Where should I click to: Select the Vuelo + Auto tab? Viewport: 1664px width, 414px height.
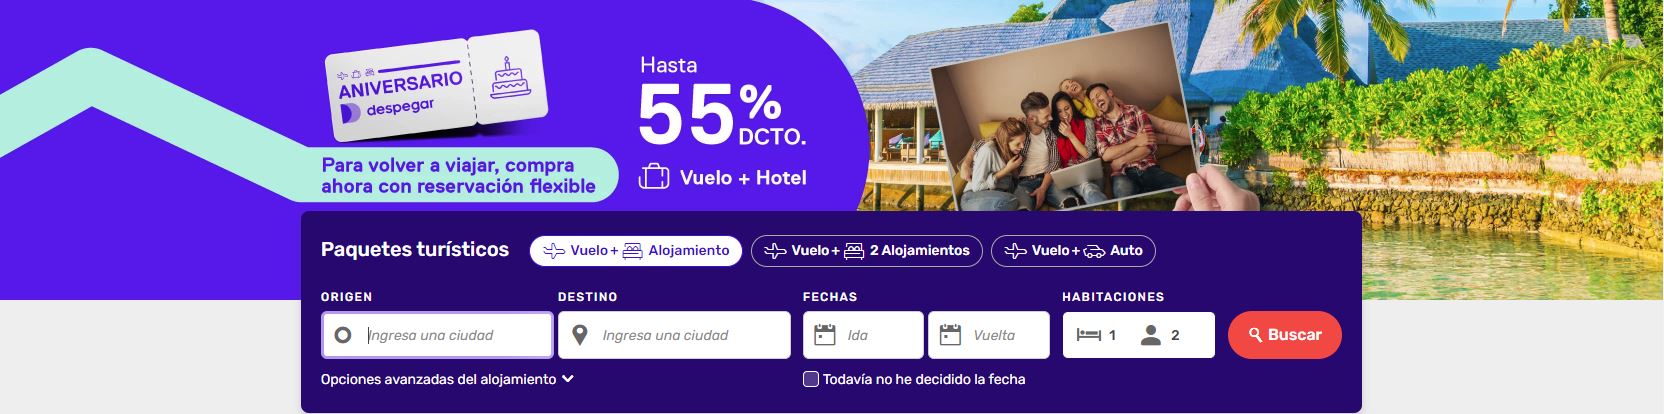tap(1073, 250)
